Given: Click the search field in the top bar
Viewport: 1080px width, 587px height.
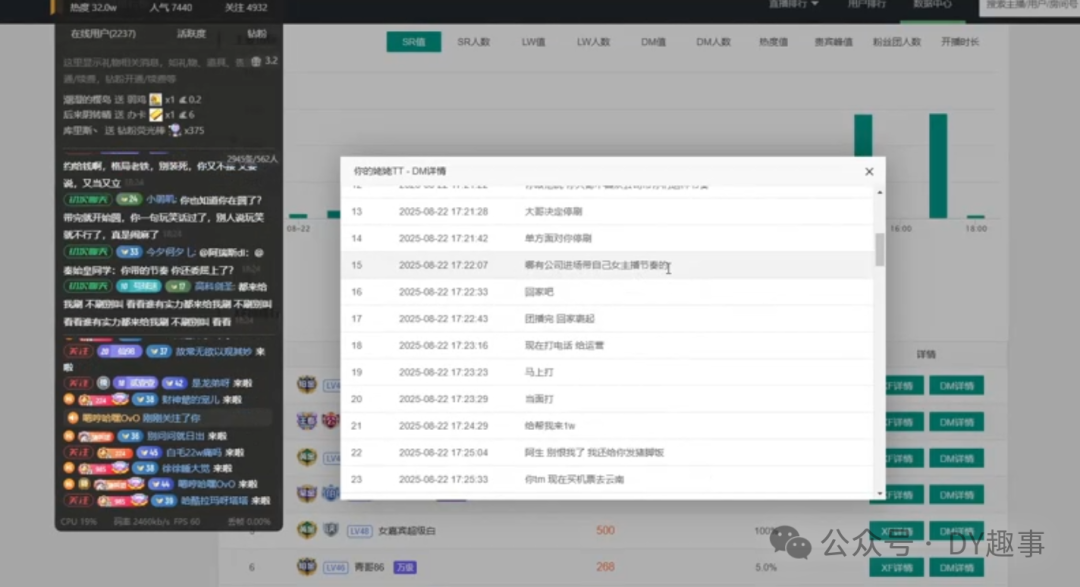Looking at the screenshot, I should pyautogui.click(x=1030, y=6).
